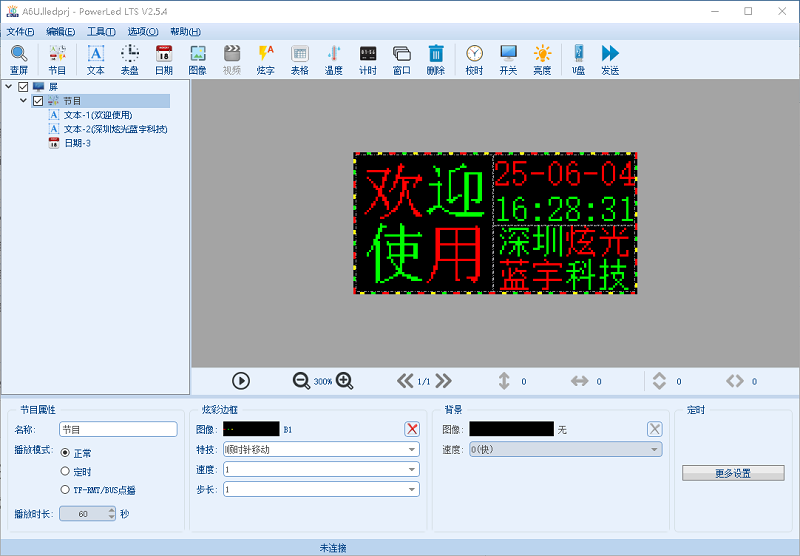This screenshot has height=556, width=800.
Task: Collapse the 节目 tree node
Action: [24, 101]
